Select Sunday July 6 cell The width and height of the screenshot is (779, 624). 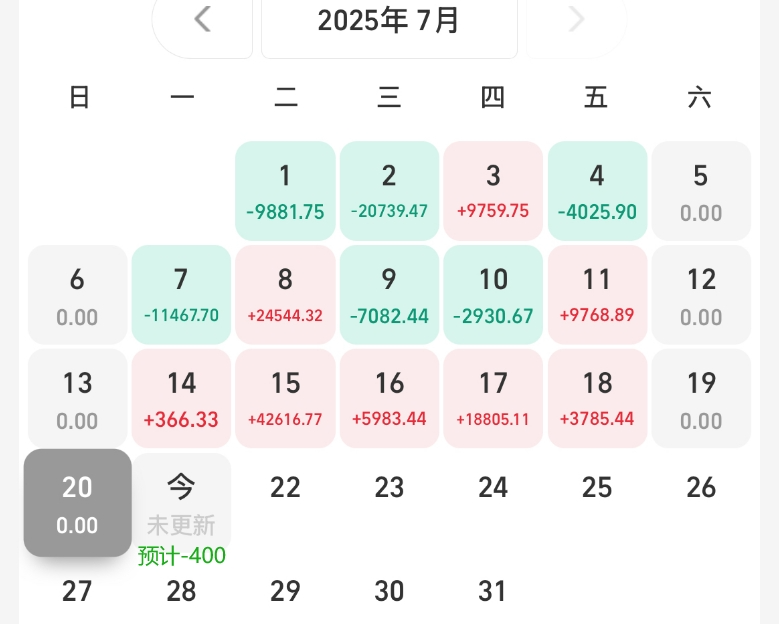tap(78, 295)
